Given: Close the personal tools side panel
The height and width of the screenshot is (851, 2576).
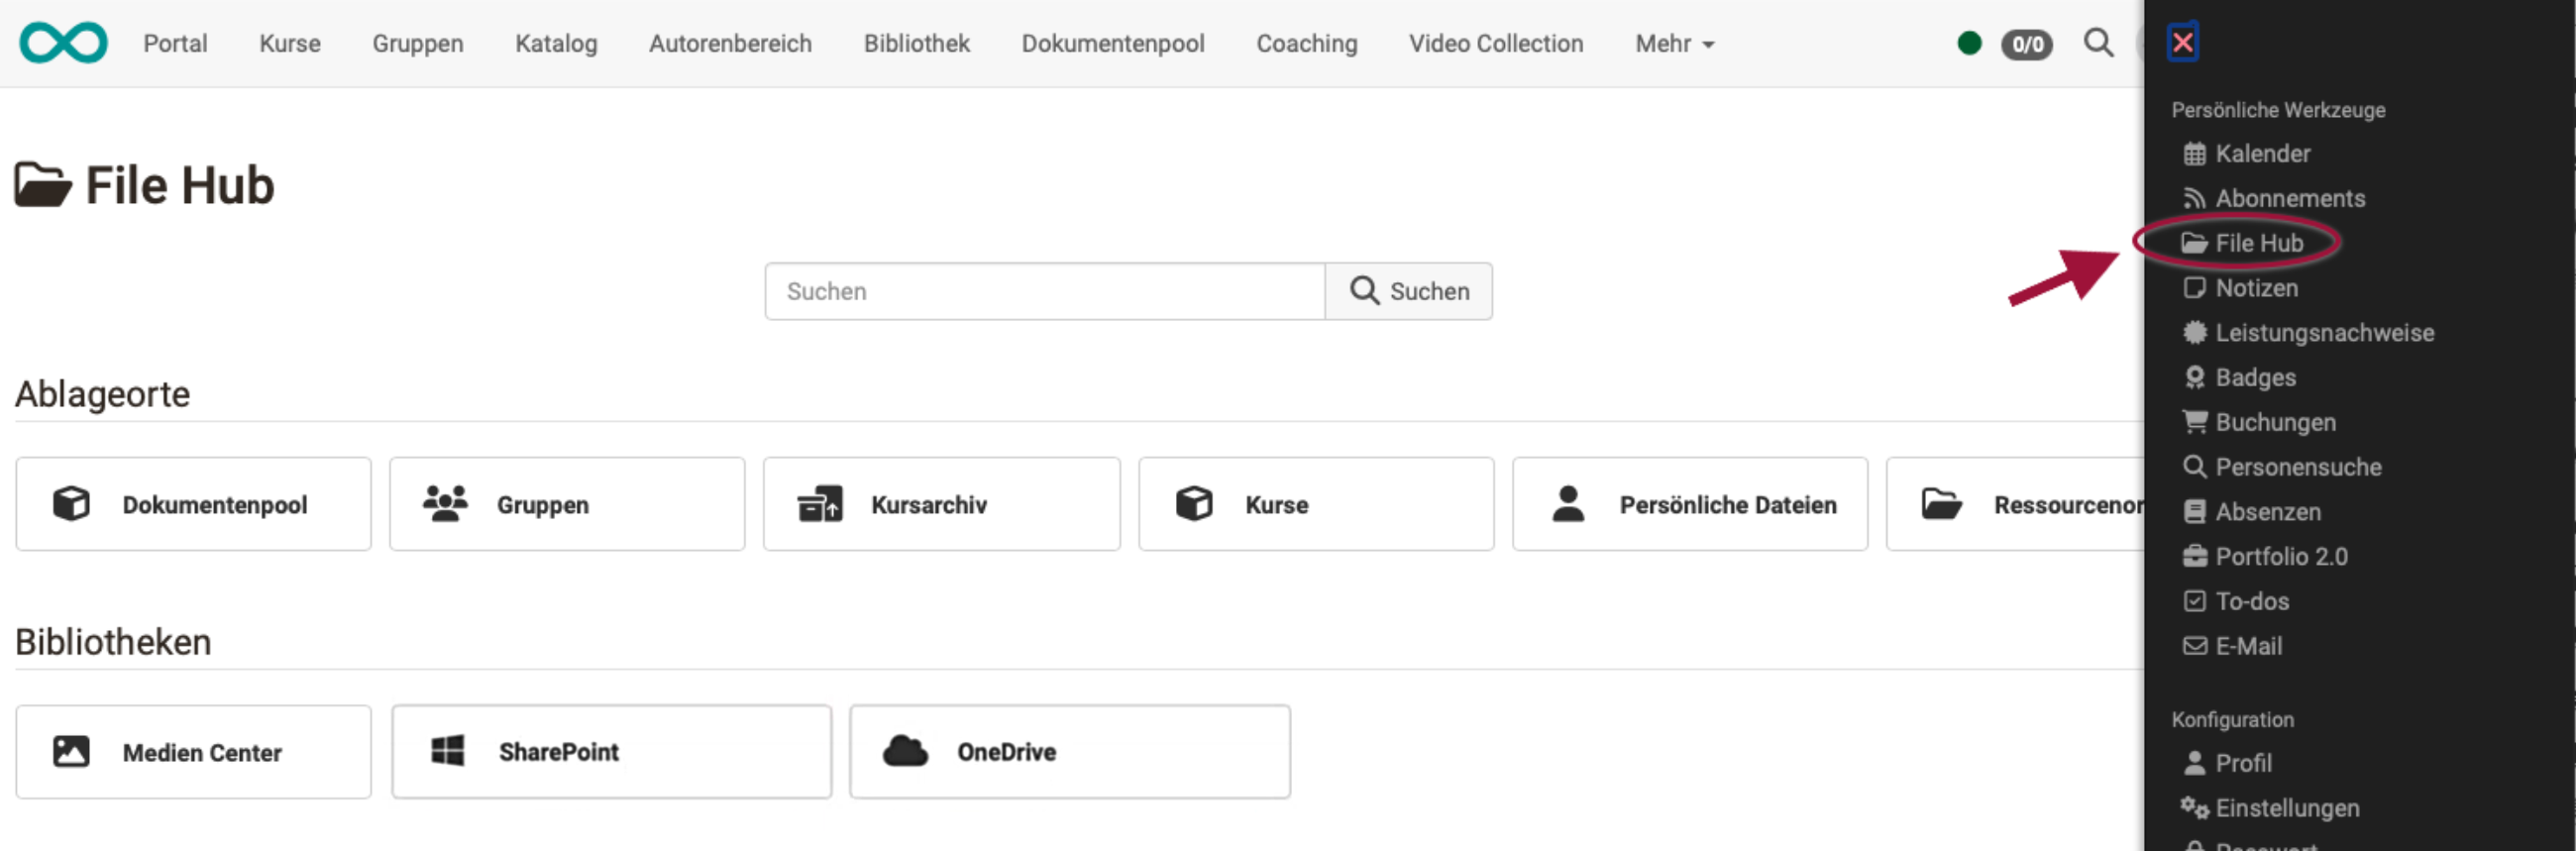Looking at the screenshot, I should point(2182,42).
